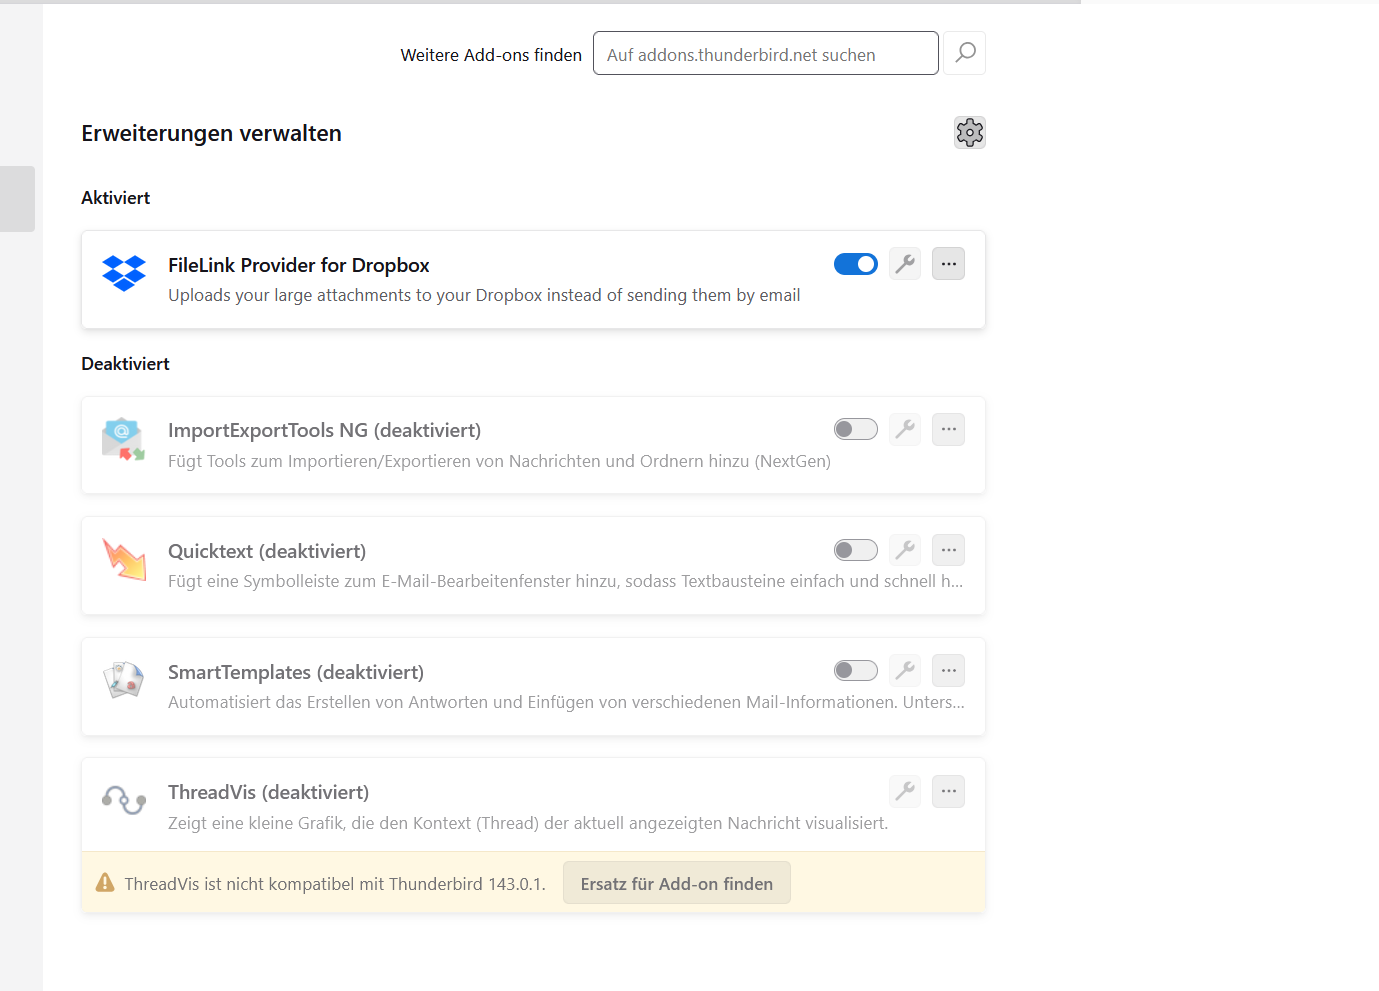
Task: Expand more options for ImportExportTools NG
Action: [x=948, y=430]
